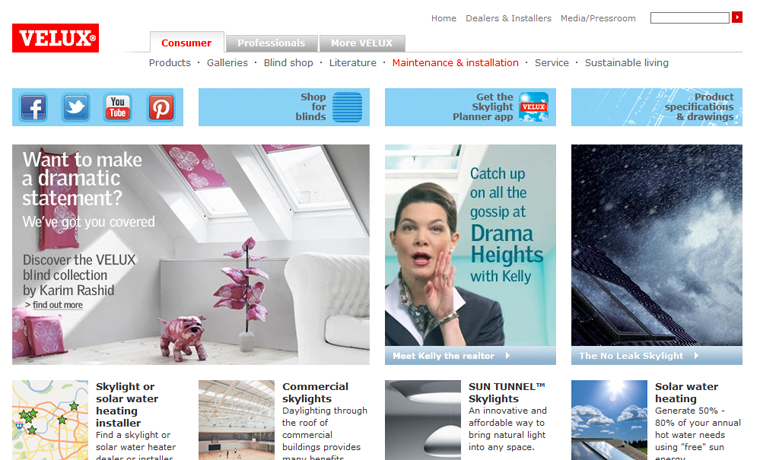Viewport: 760px width, 460px height.
Task: Open the Pinterest icon
Action: click(x=161, y=107)
